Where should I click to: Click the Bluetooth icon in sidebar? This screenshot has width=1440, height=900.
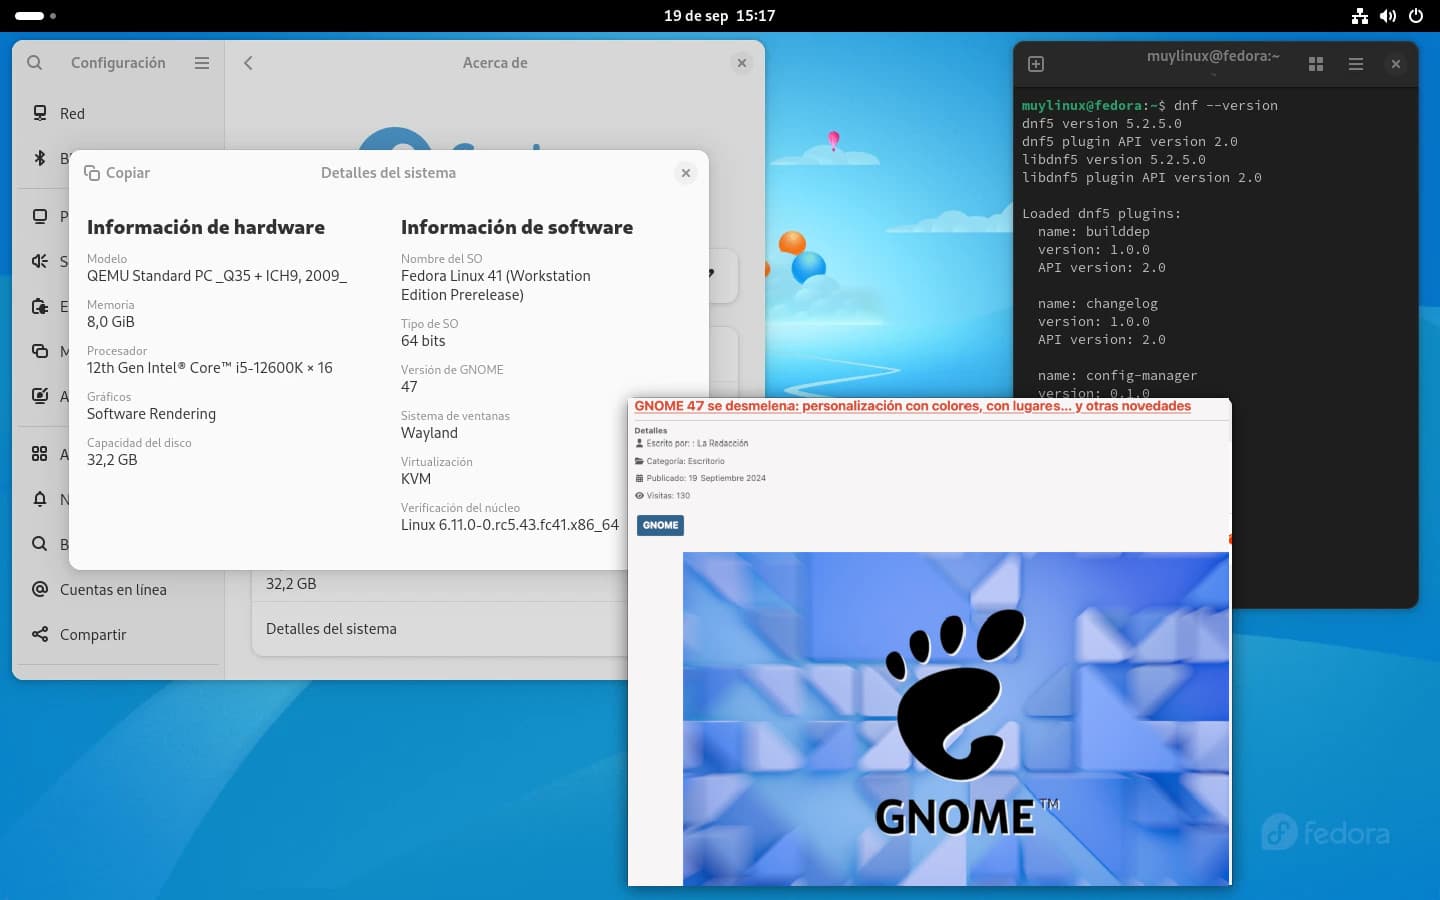[x=40, y=158]
